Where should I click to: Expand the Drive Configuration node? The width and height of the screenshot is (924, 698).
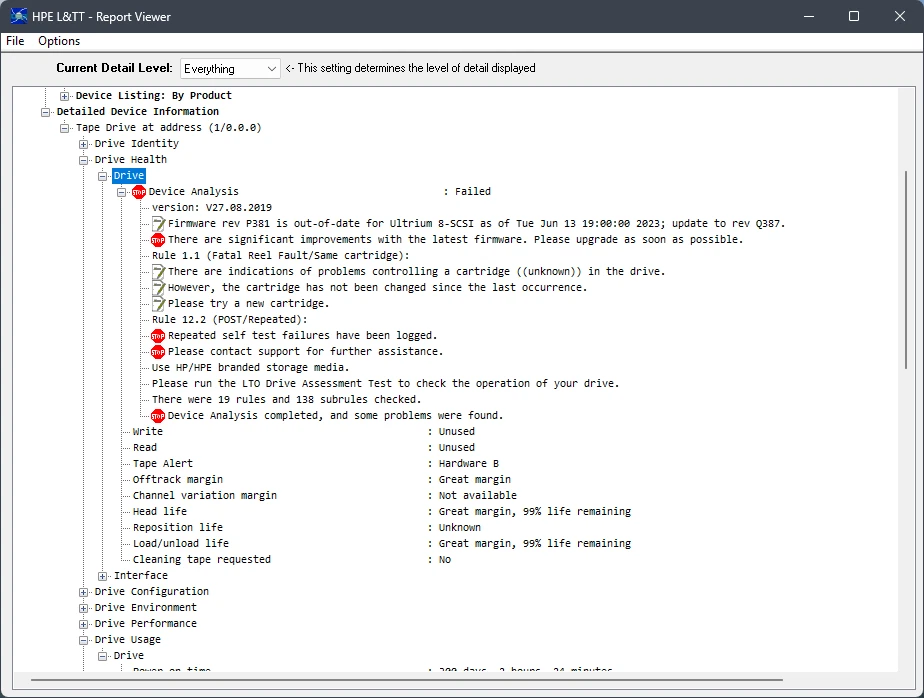click(x=84, y=592)
